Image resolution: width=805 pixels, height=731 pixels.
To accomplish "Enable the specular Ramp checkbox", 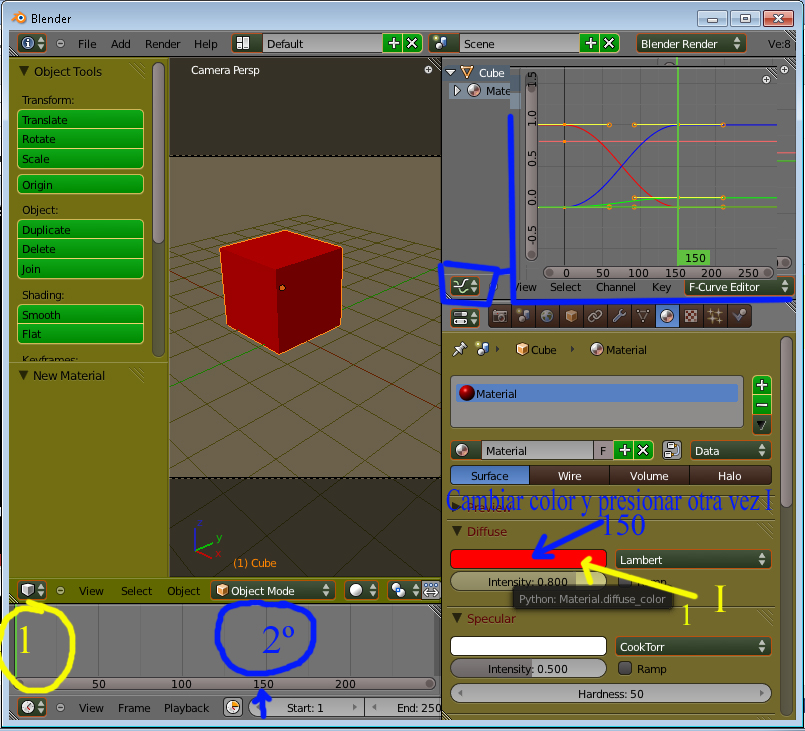I will pyautogui.click(x=625, y=668).
